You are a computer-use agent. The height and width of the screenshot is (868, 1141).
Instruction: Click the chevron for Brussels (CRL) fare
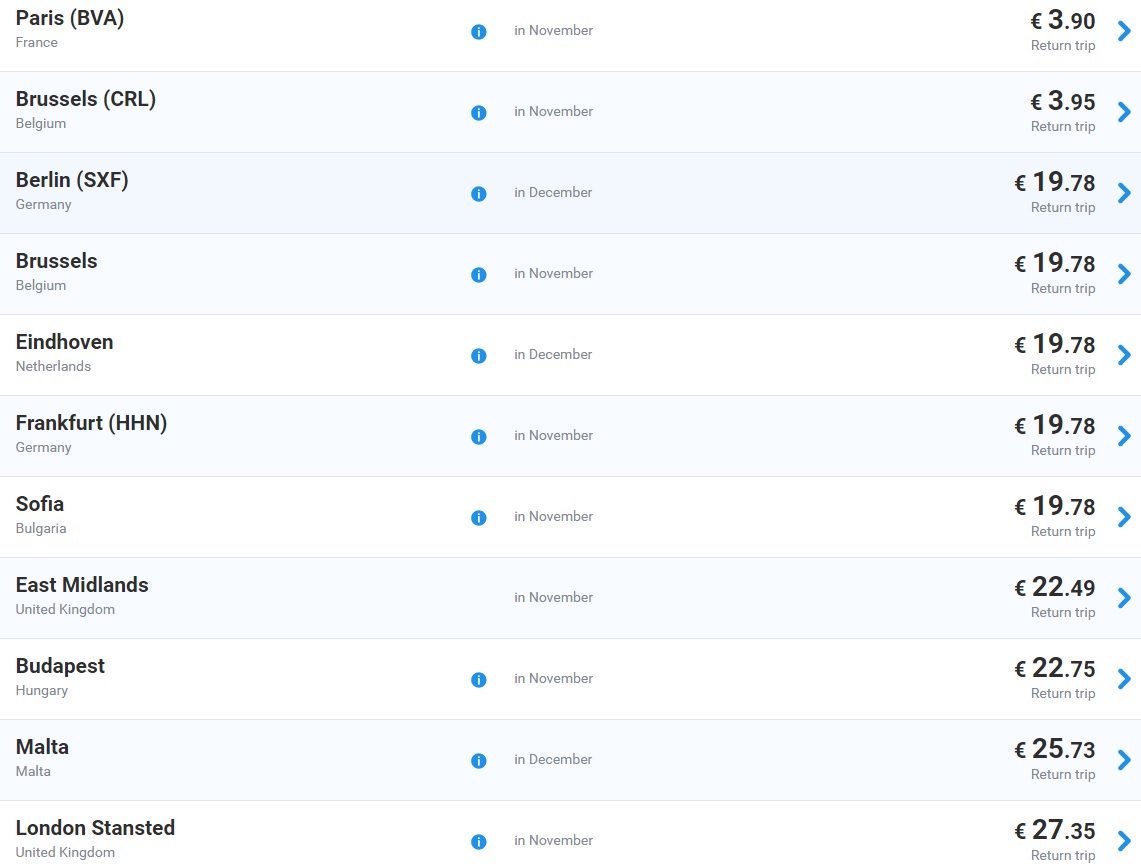(1124, 112)
